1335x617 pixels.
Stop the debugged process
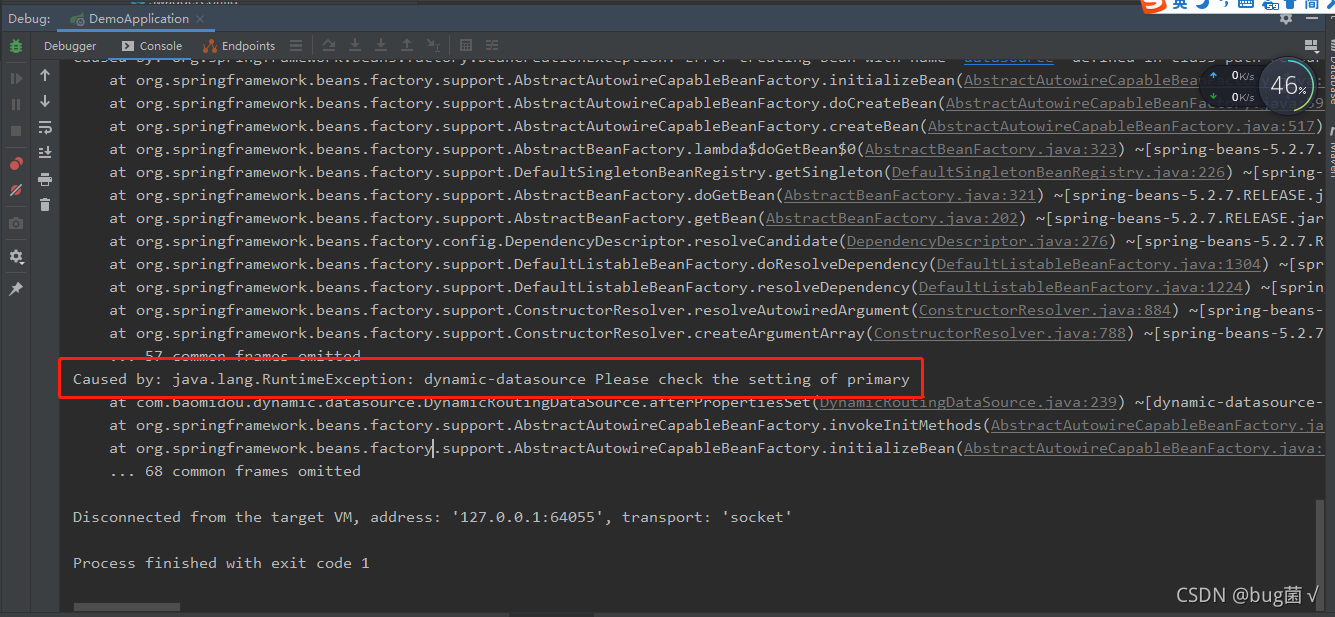pos(14,130)
